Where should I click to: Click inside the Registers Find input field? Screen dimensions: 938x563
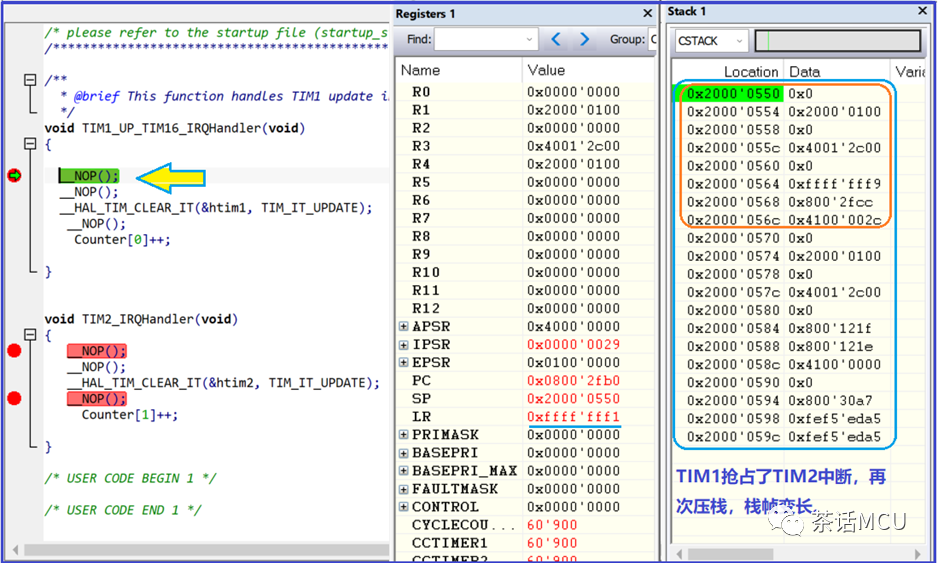click(479, 39)
